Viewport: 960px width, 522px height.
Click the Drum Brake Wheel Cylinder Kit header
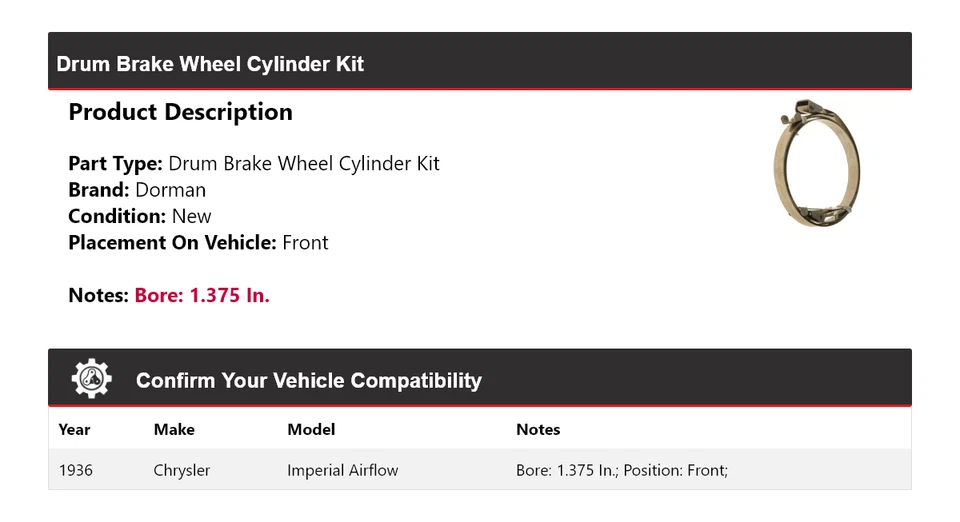pyautogui.click(x=210, y=64)
